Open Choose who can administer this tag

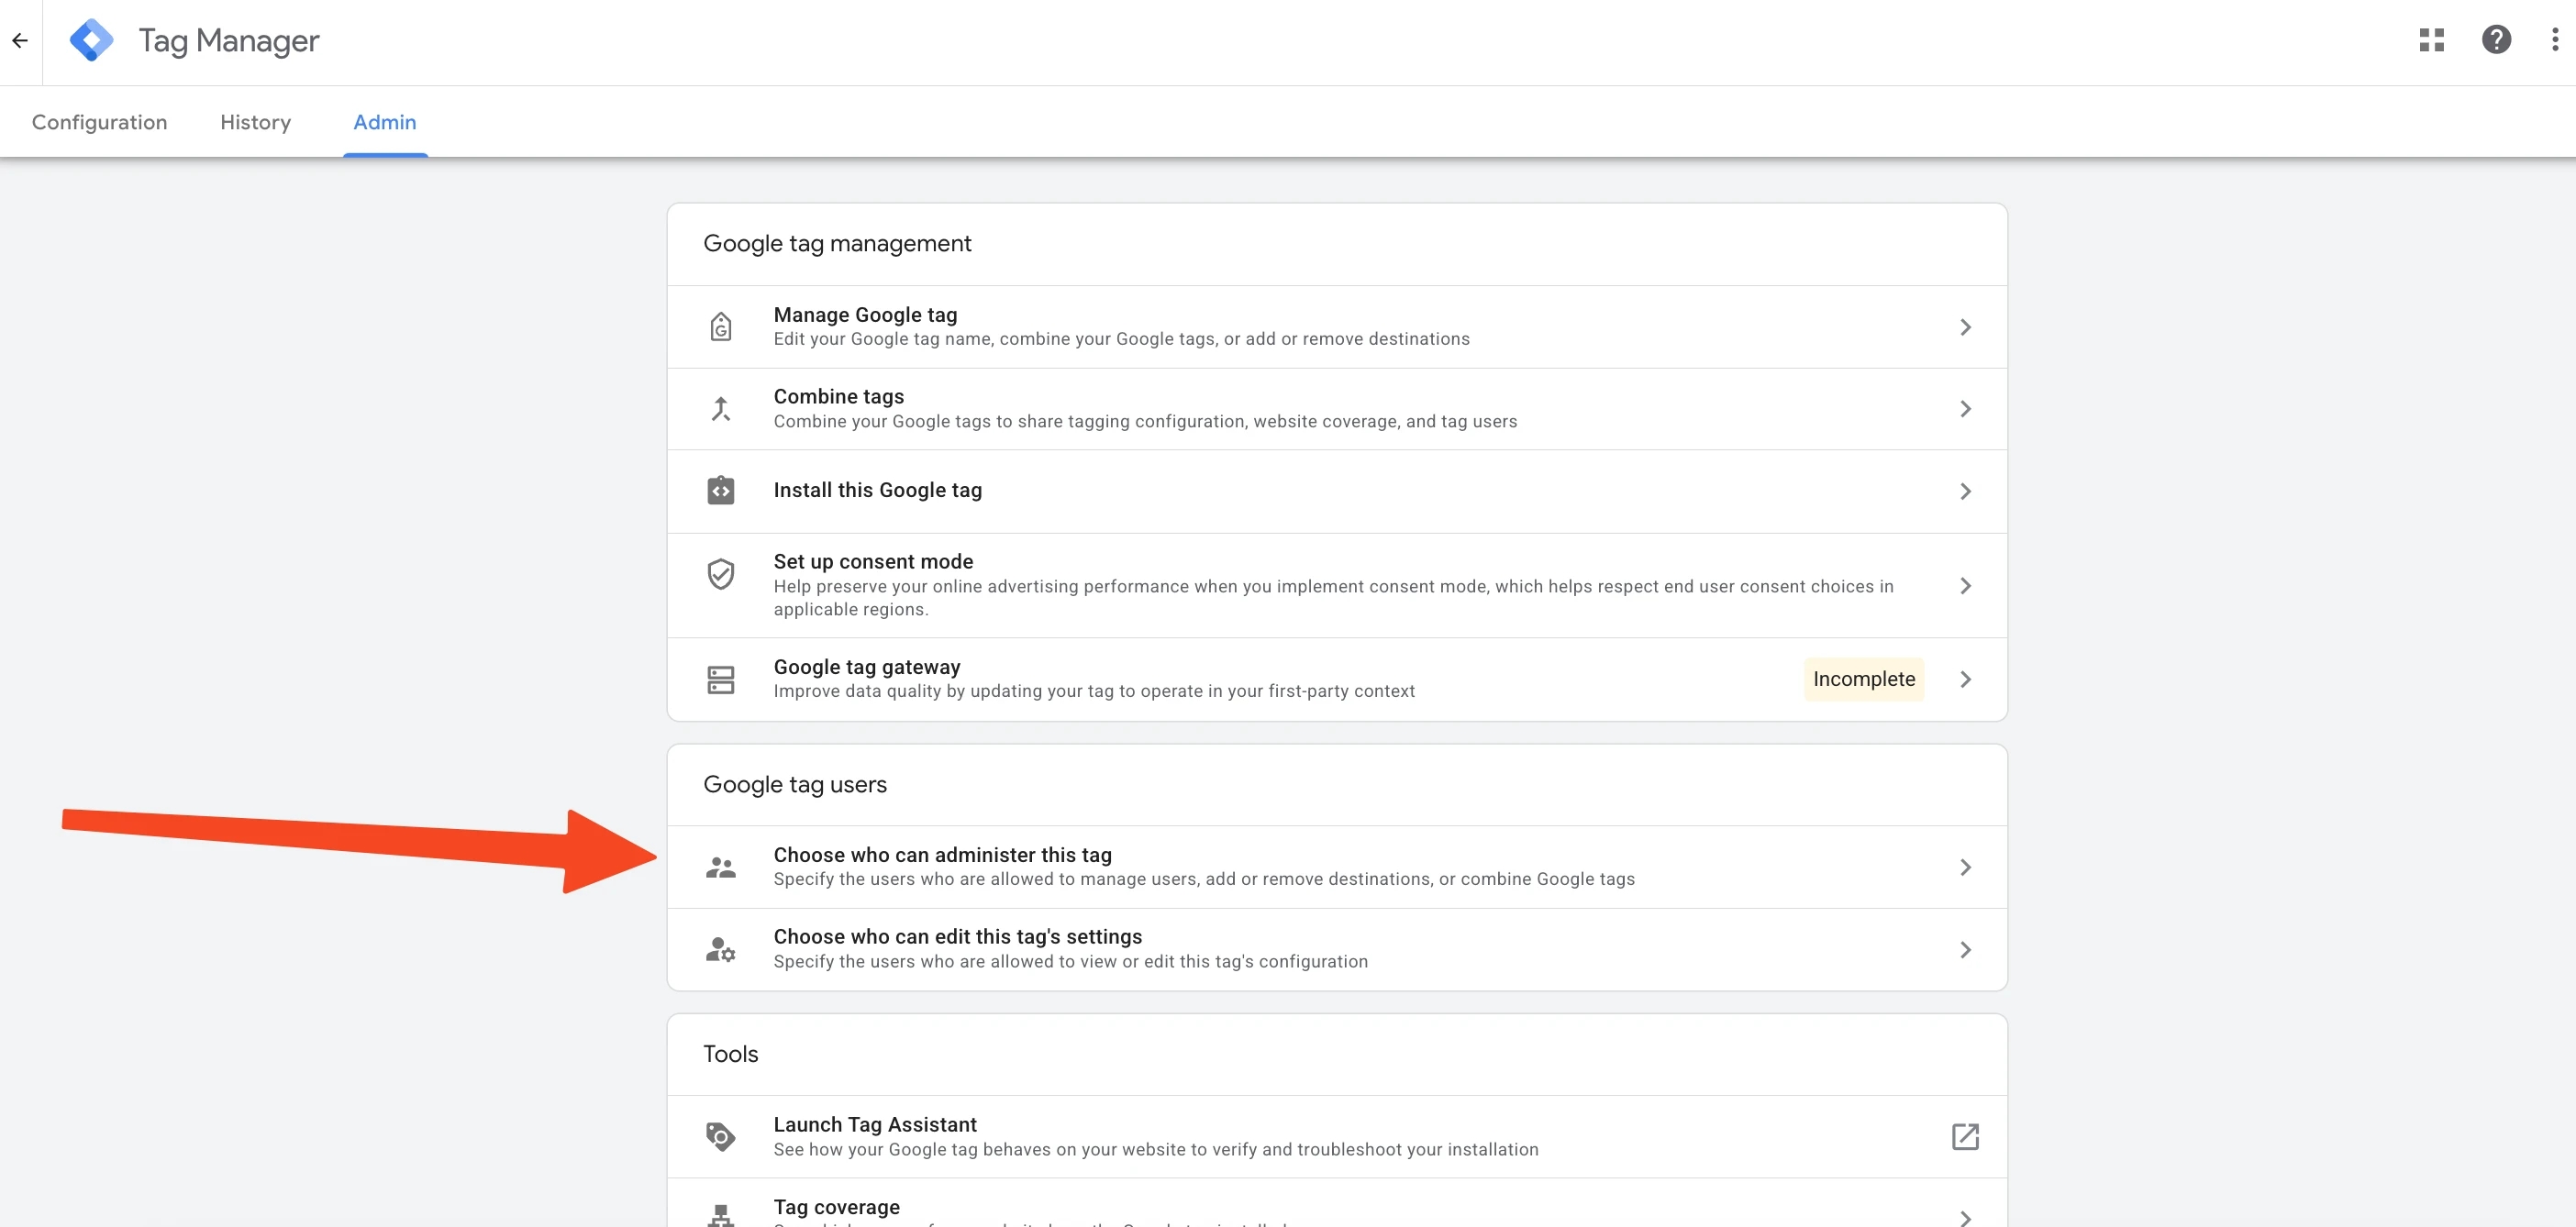tap(1337, 867)
